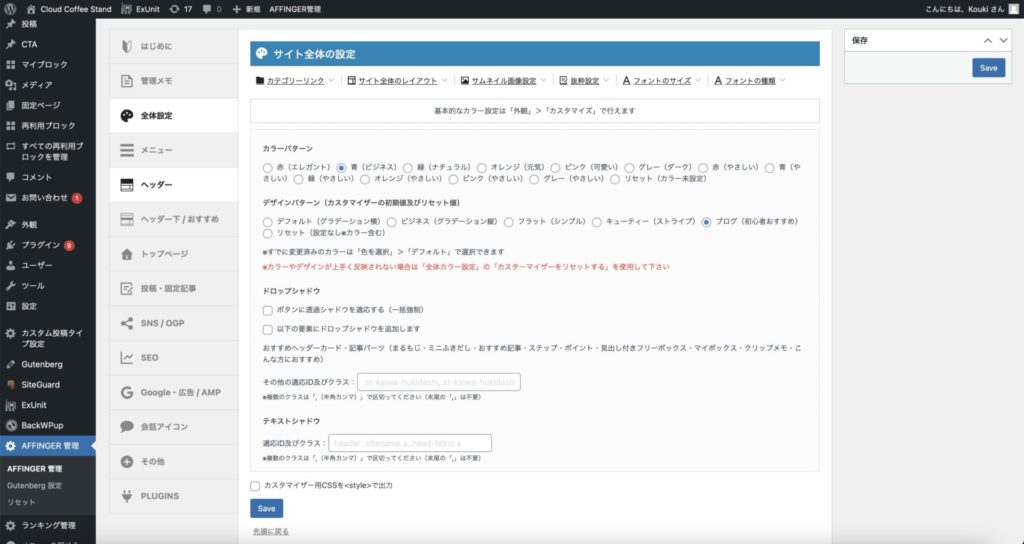Click the palette icon beside 全体設定

[x=127, y=116]
